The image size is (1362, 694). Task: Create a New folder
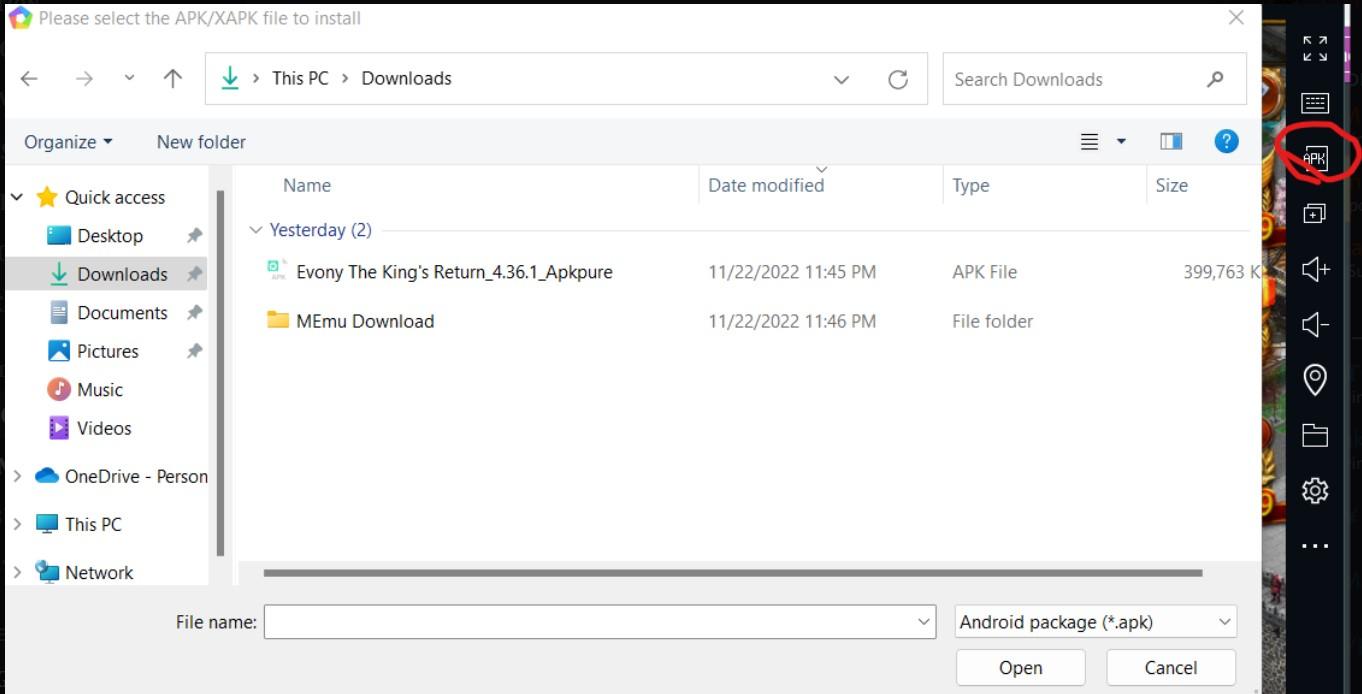tap(201, 142)
